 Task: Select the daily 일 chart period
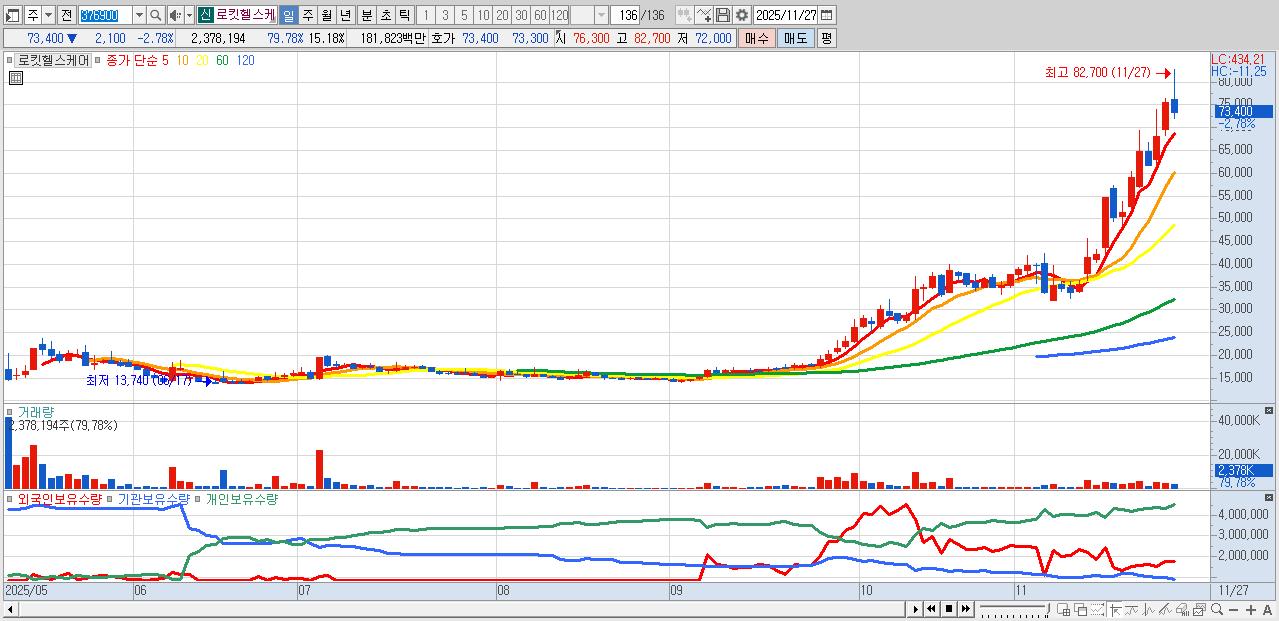tap(288, 15)
